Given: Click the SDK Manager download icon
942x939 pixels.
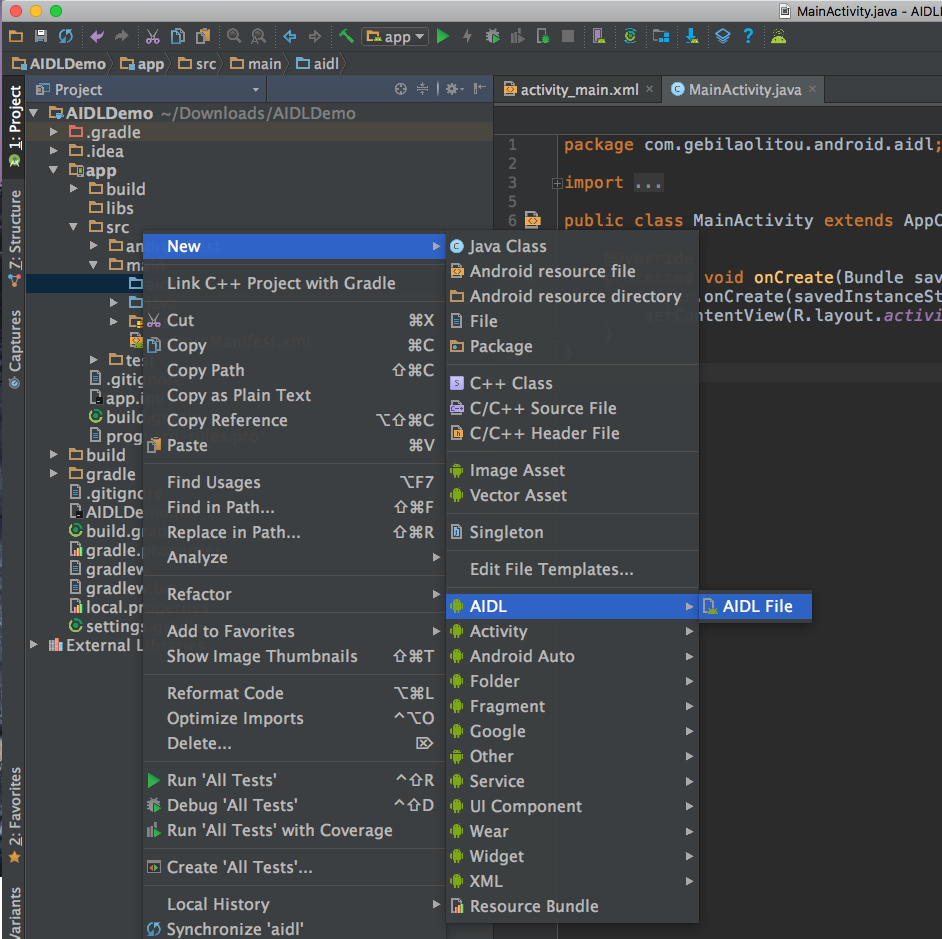Looking at the screenshot, I should [x=692, y=37].
